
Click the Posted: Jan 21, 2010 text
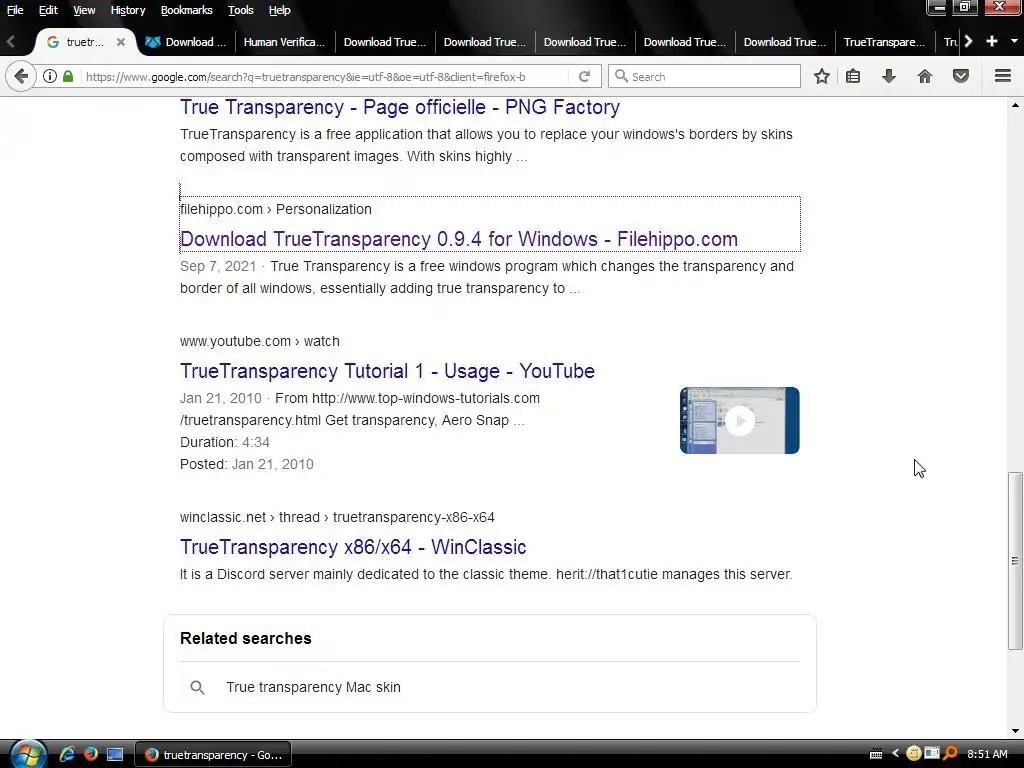point(247,464)
